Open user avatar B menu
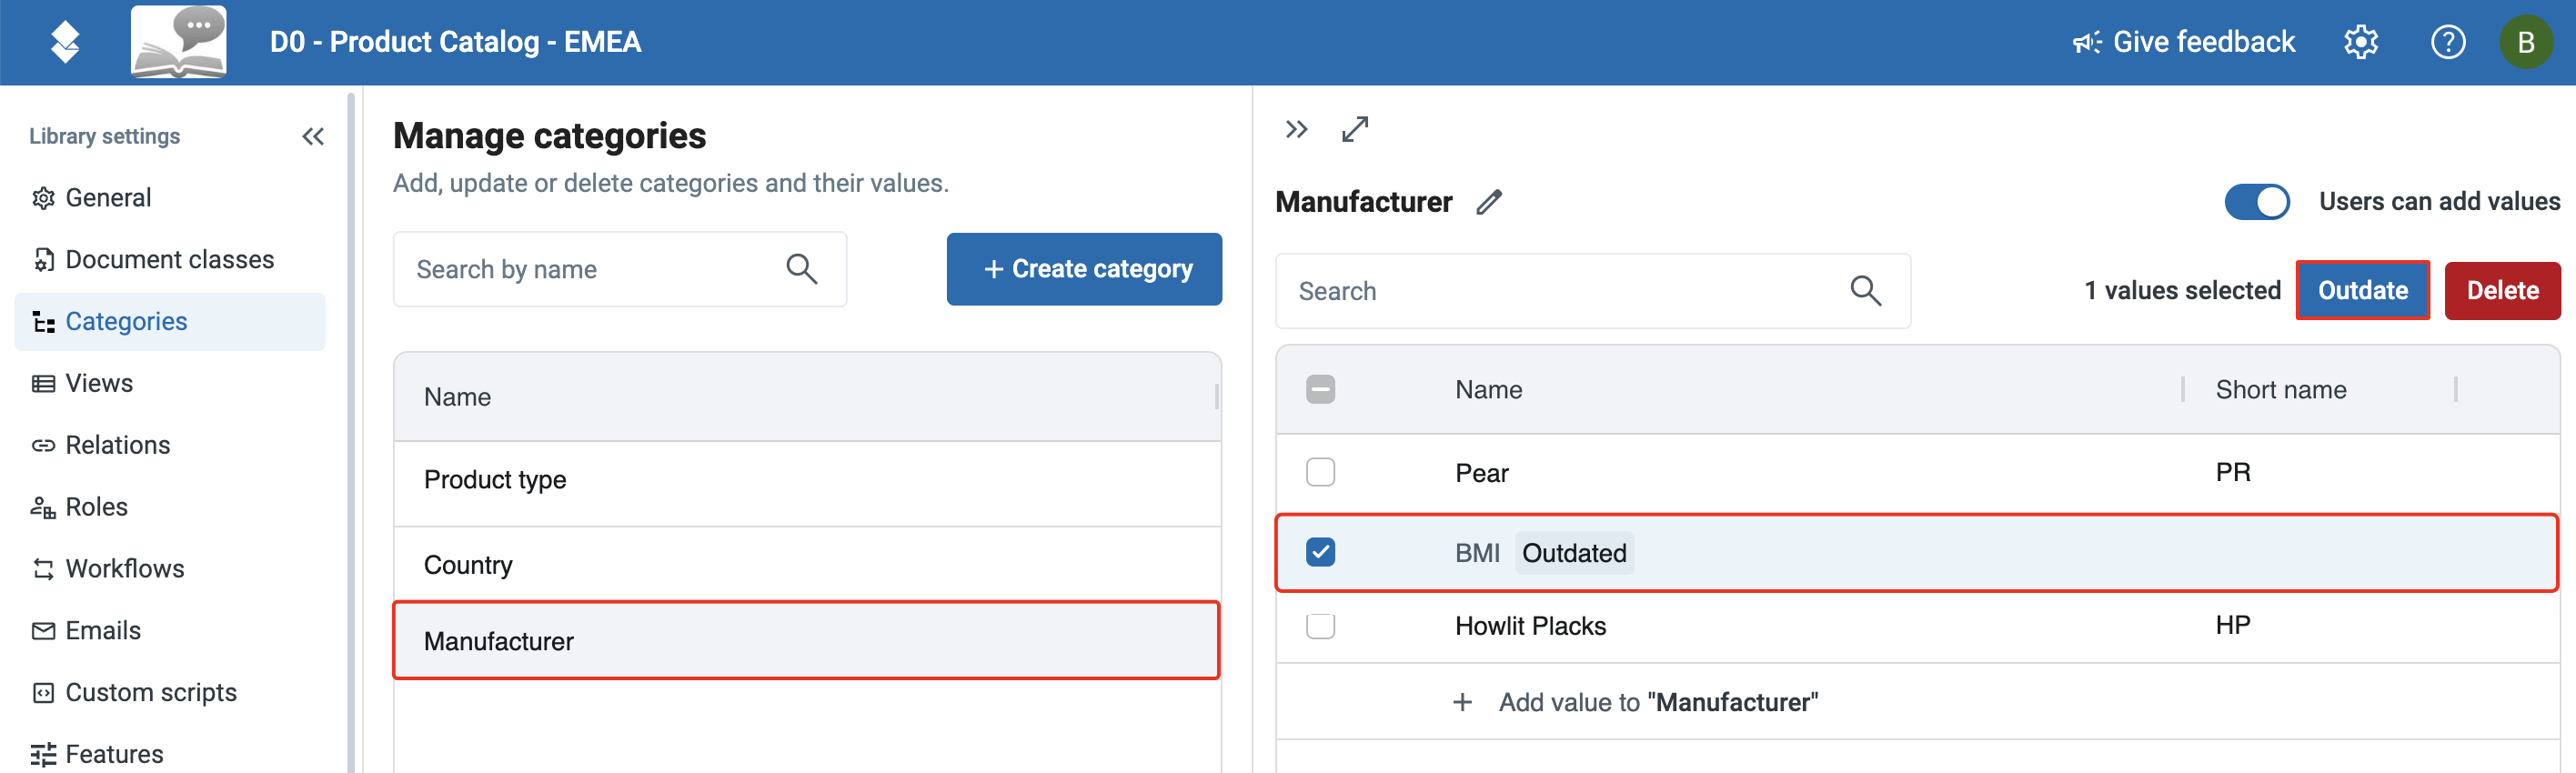The height and width of the screenshot is (773, 2576). (2526, 42)
